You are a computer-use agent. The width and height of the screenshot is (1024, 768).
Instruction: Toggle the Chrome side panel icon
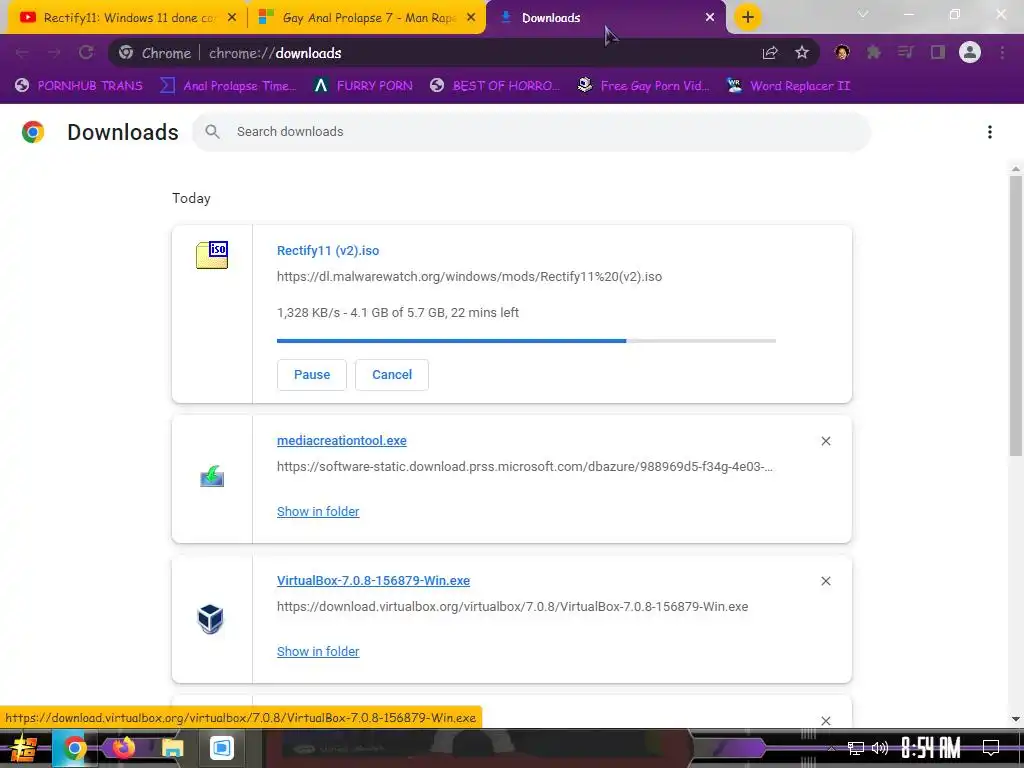click(938, 53)
